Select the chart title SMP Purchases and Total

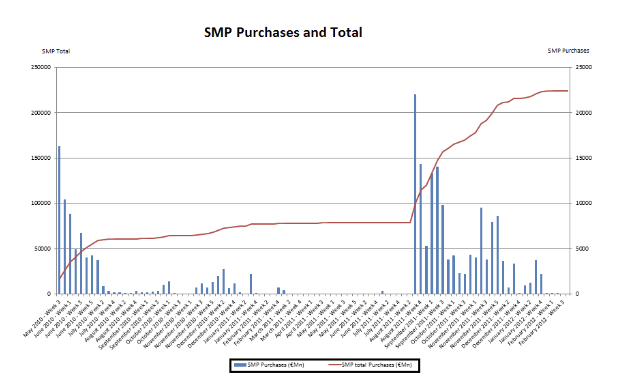[283, 32]
